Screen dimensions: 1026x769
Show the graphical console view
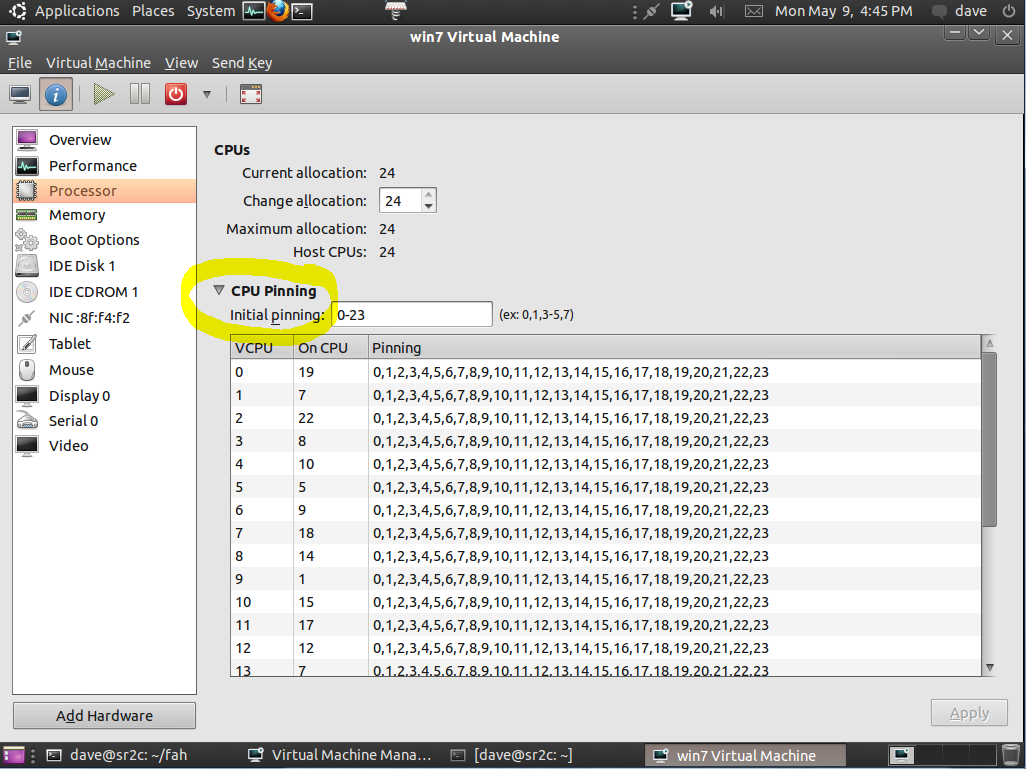coord(20,94)
